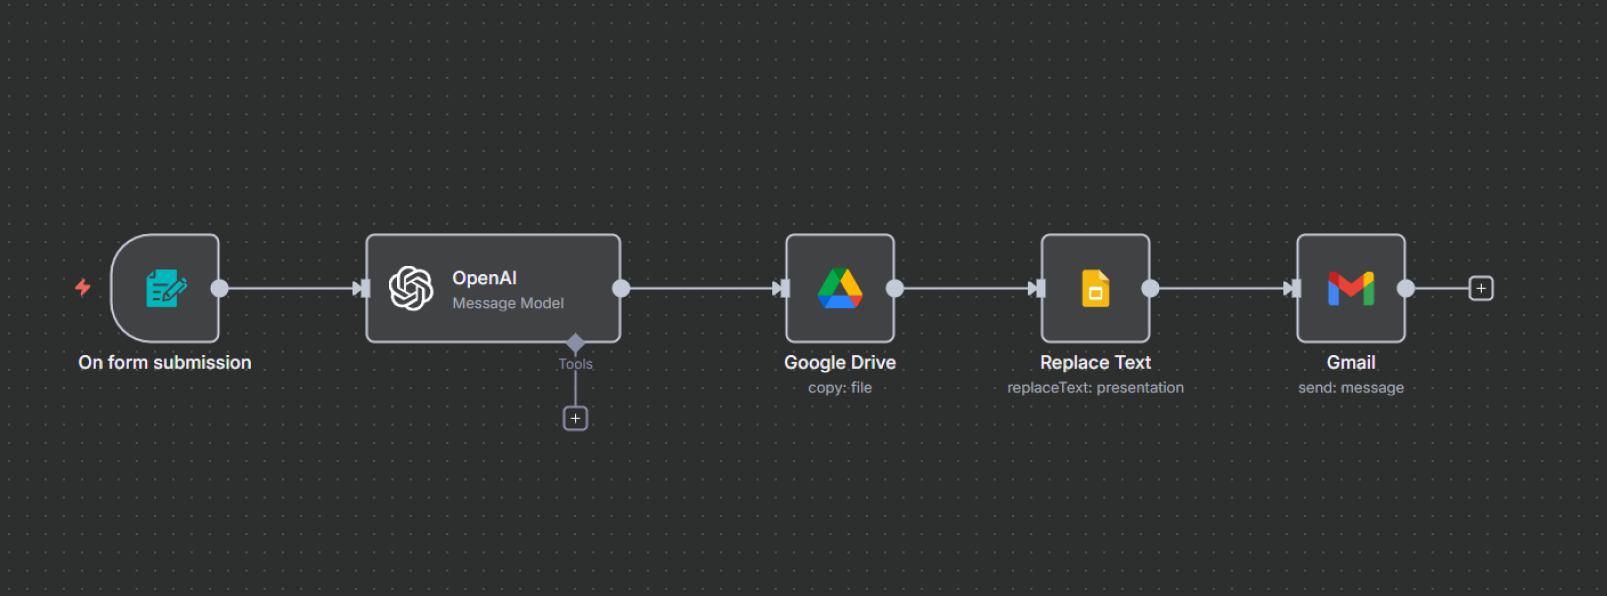Select the Google Drive node icon
Viewport: 1607px width, 596px height.
[840, 289]
